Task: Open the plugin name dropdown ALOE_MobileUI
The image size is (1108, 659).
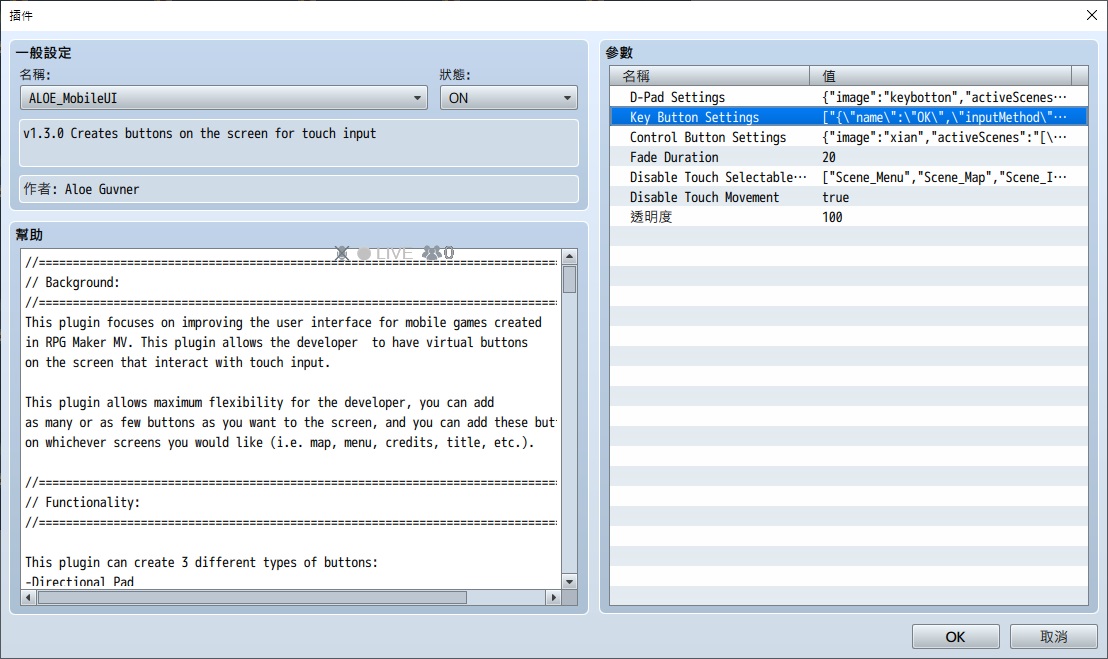Action: click(x=223, y=97)
